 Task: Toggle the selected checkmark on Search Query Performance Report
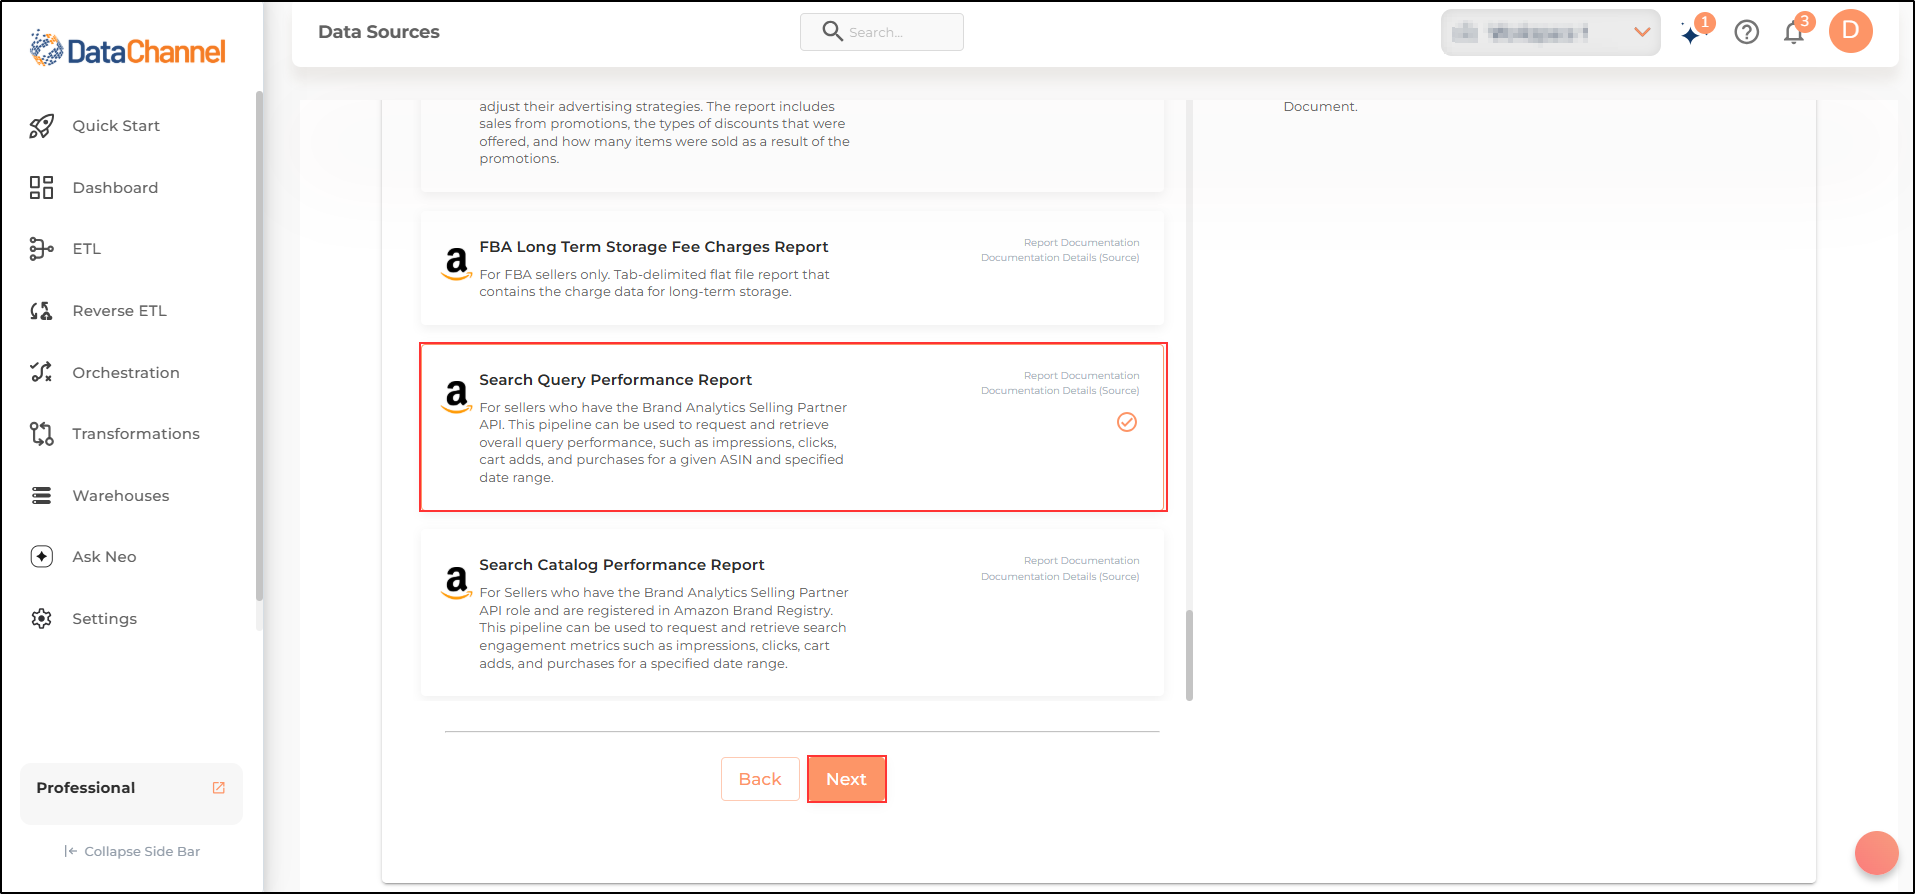pos(1127,422)
